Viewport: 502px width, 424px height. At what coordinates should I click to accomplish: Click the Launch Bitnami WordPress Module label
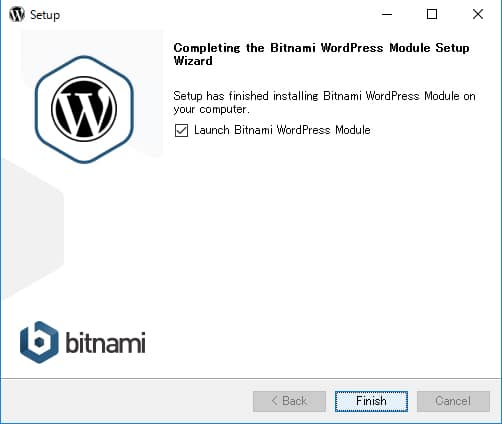coord(282,130)
